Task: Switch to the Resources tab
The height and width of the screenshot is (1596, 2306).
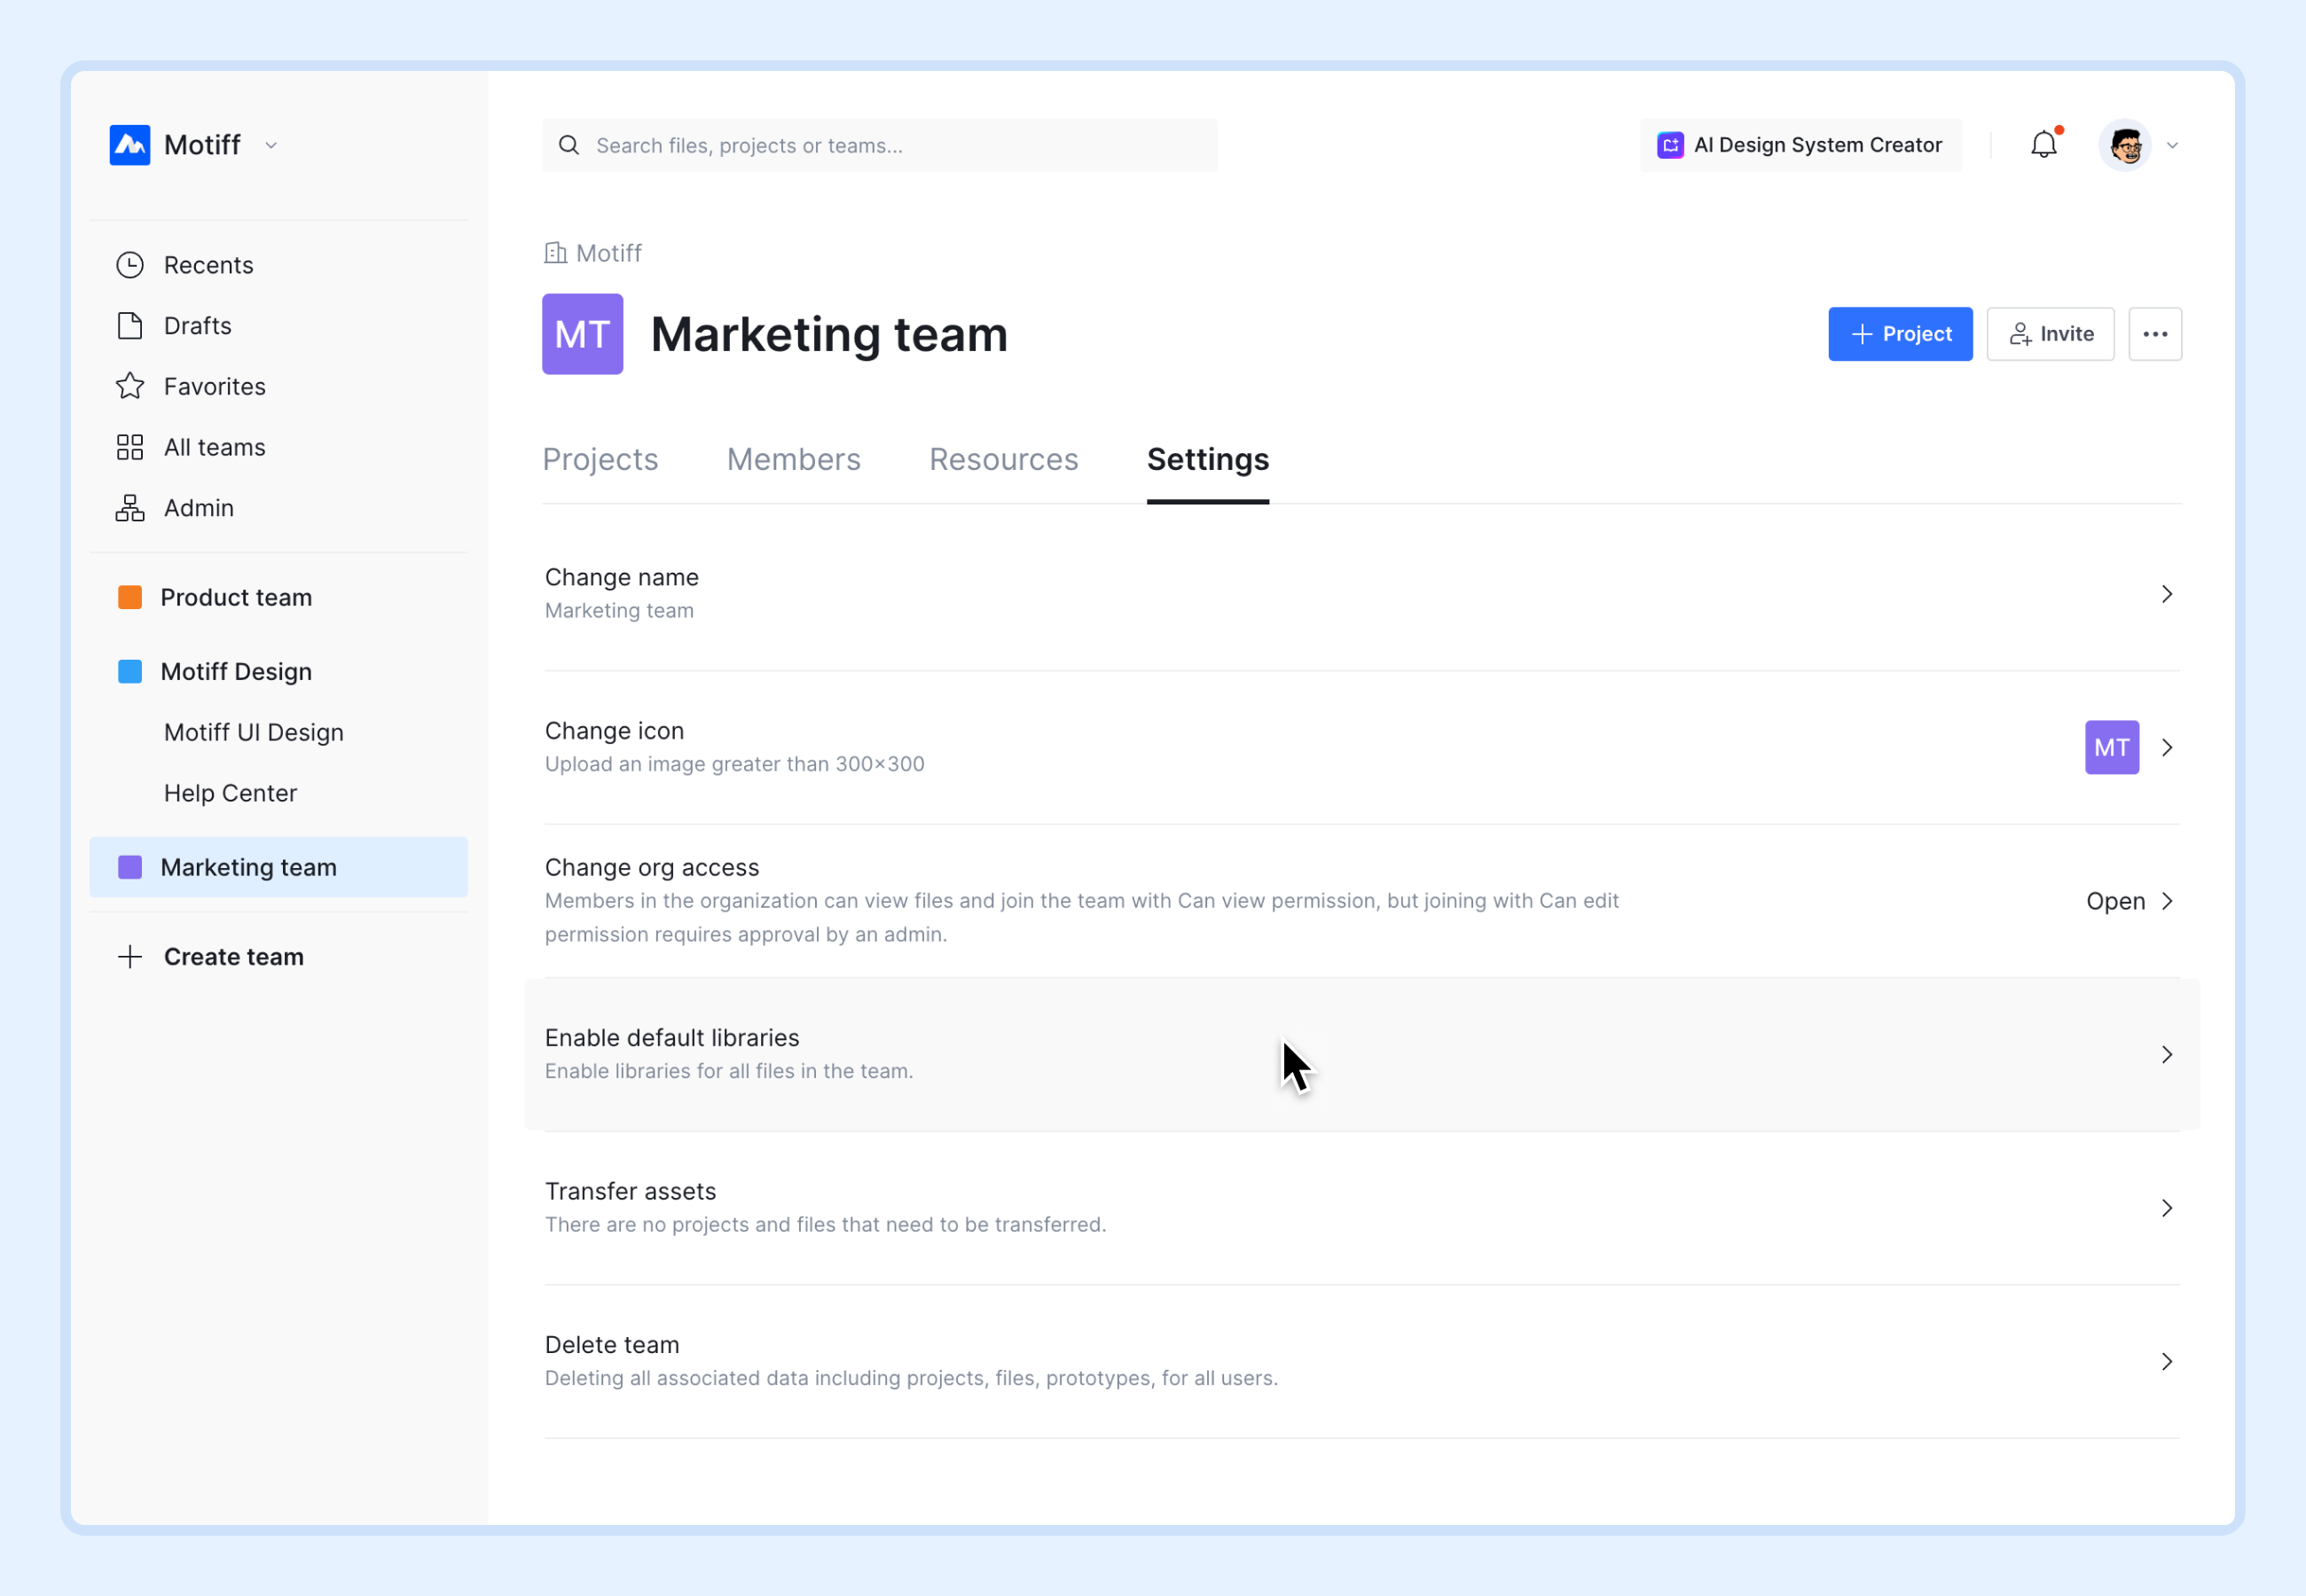Action: [x=1004, y=460]
